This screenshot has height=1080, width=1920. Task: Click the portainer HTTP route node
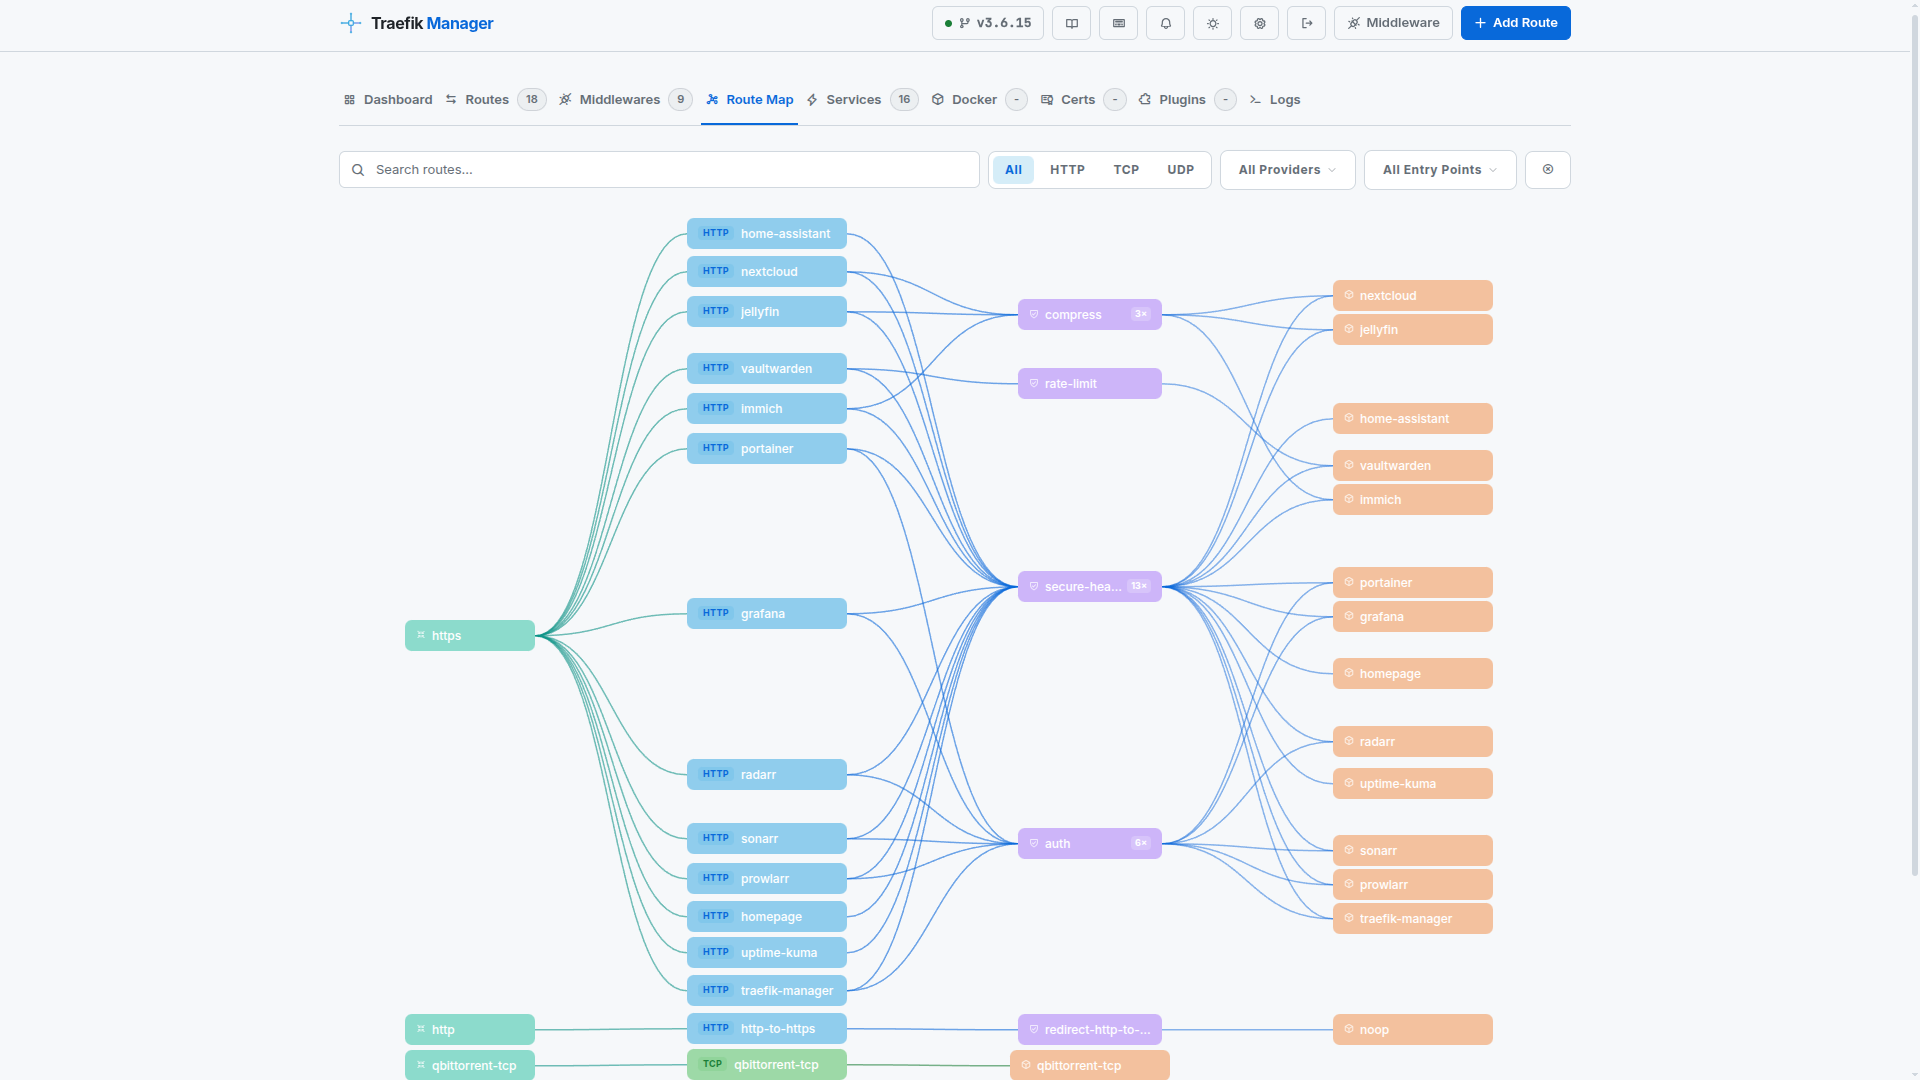(767, 449)
